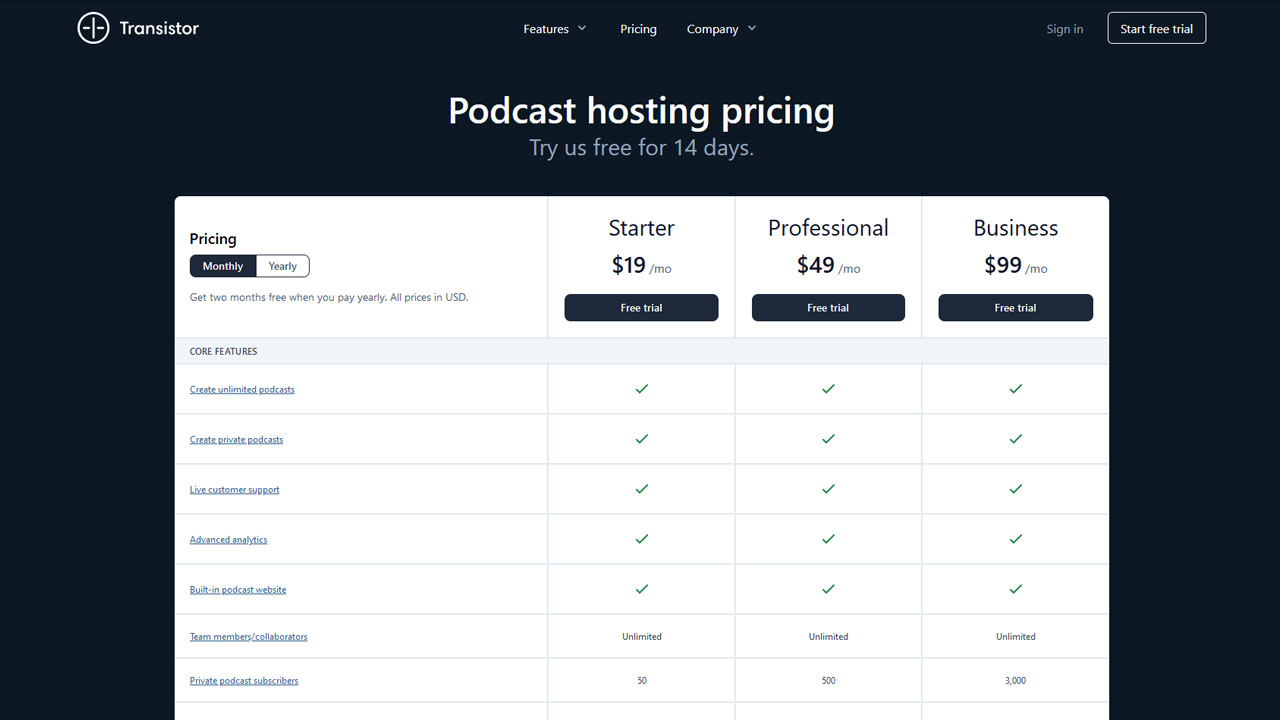Viewport: 1280px width, 720px height.
Task: Click Professional 'Unlimited' team members cell
Action: 828,636
